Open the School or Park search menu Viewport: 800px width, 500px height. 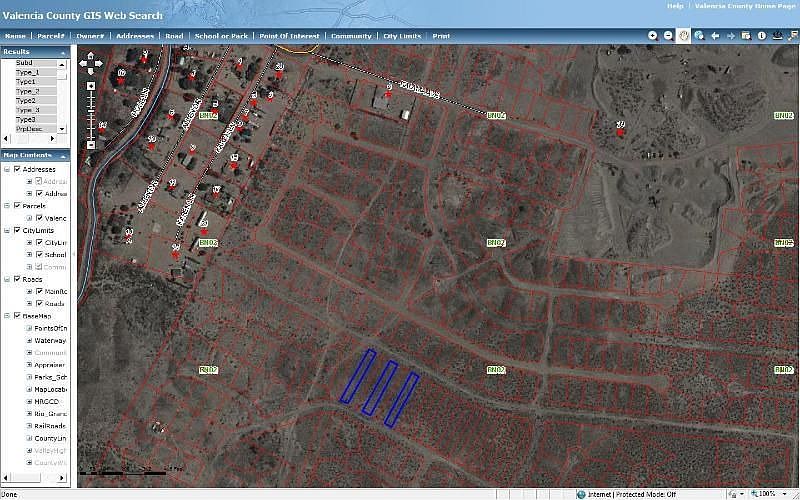coord(221,36)
